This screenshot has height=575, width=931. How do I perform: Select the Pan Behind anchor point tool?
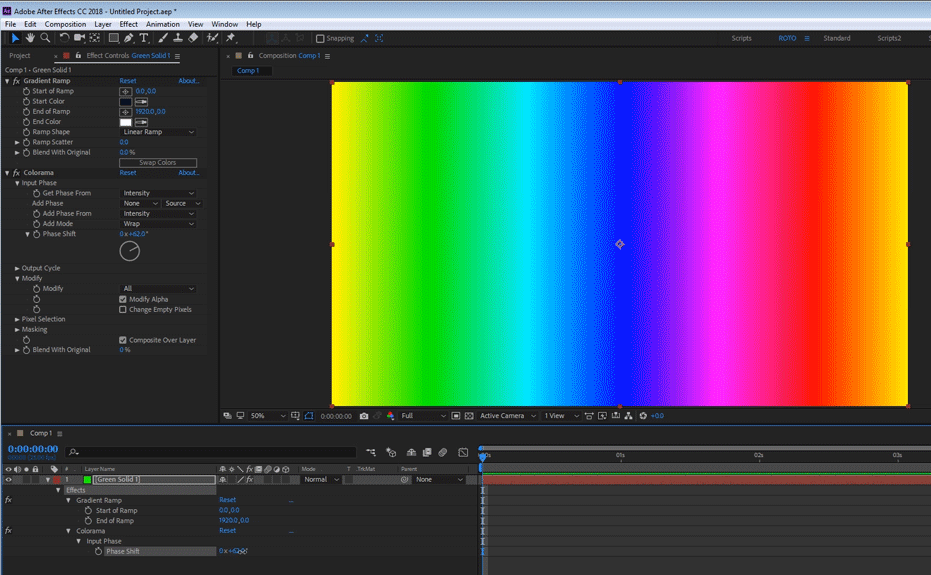[x=94, y=38]
